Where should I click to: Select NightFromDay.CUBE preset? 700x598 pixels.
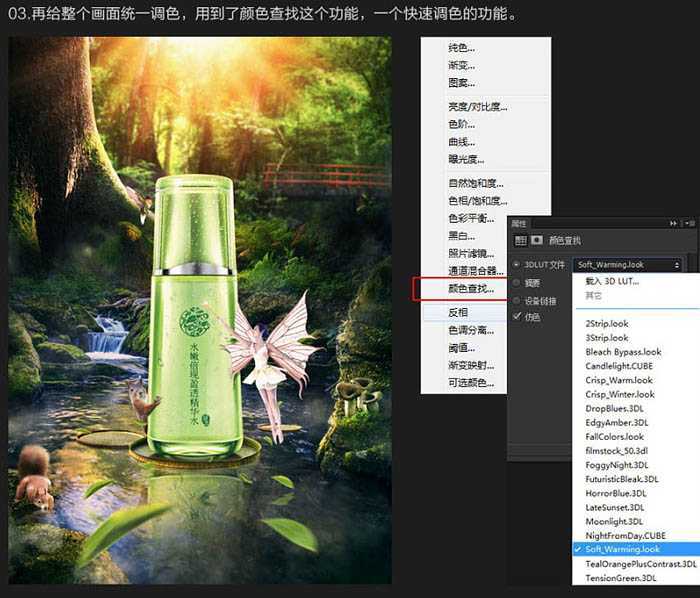[x=625, y=536]
